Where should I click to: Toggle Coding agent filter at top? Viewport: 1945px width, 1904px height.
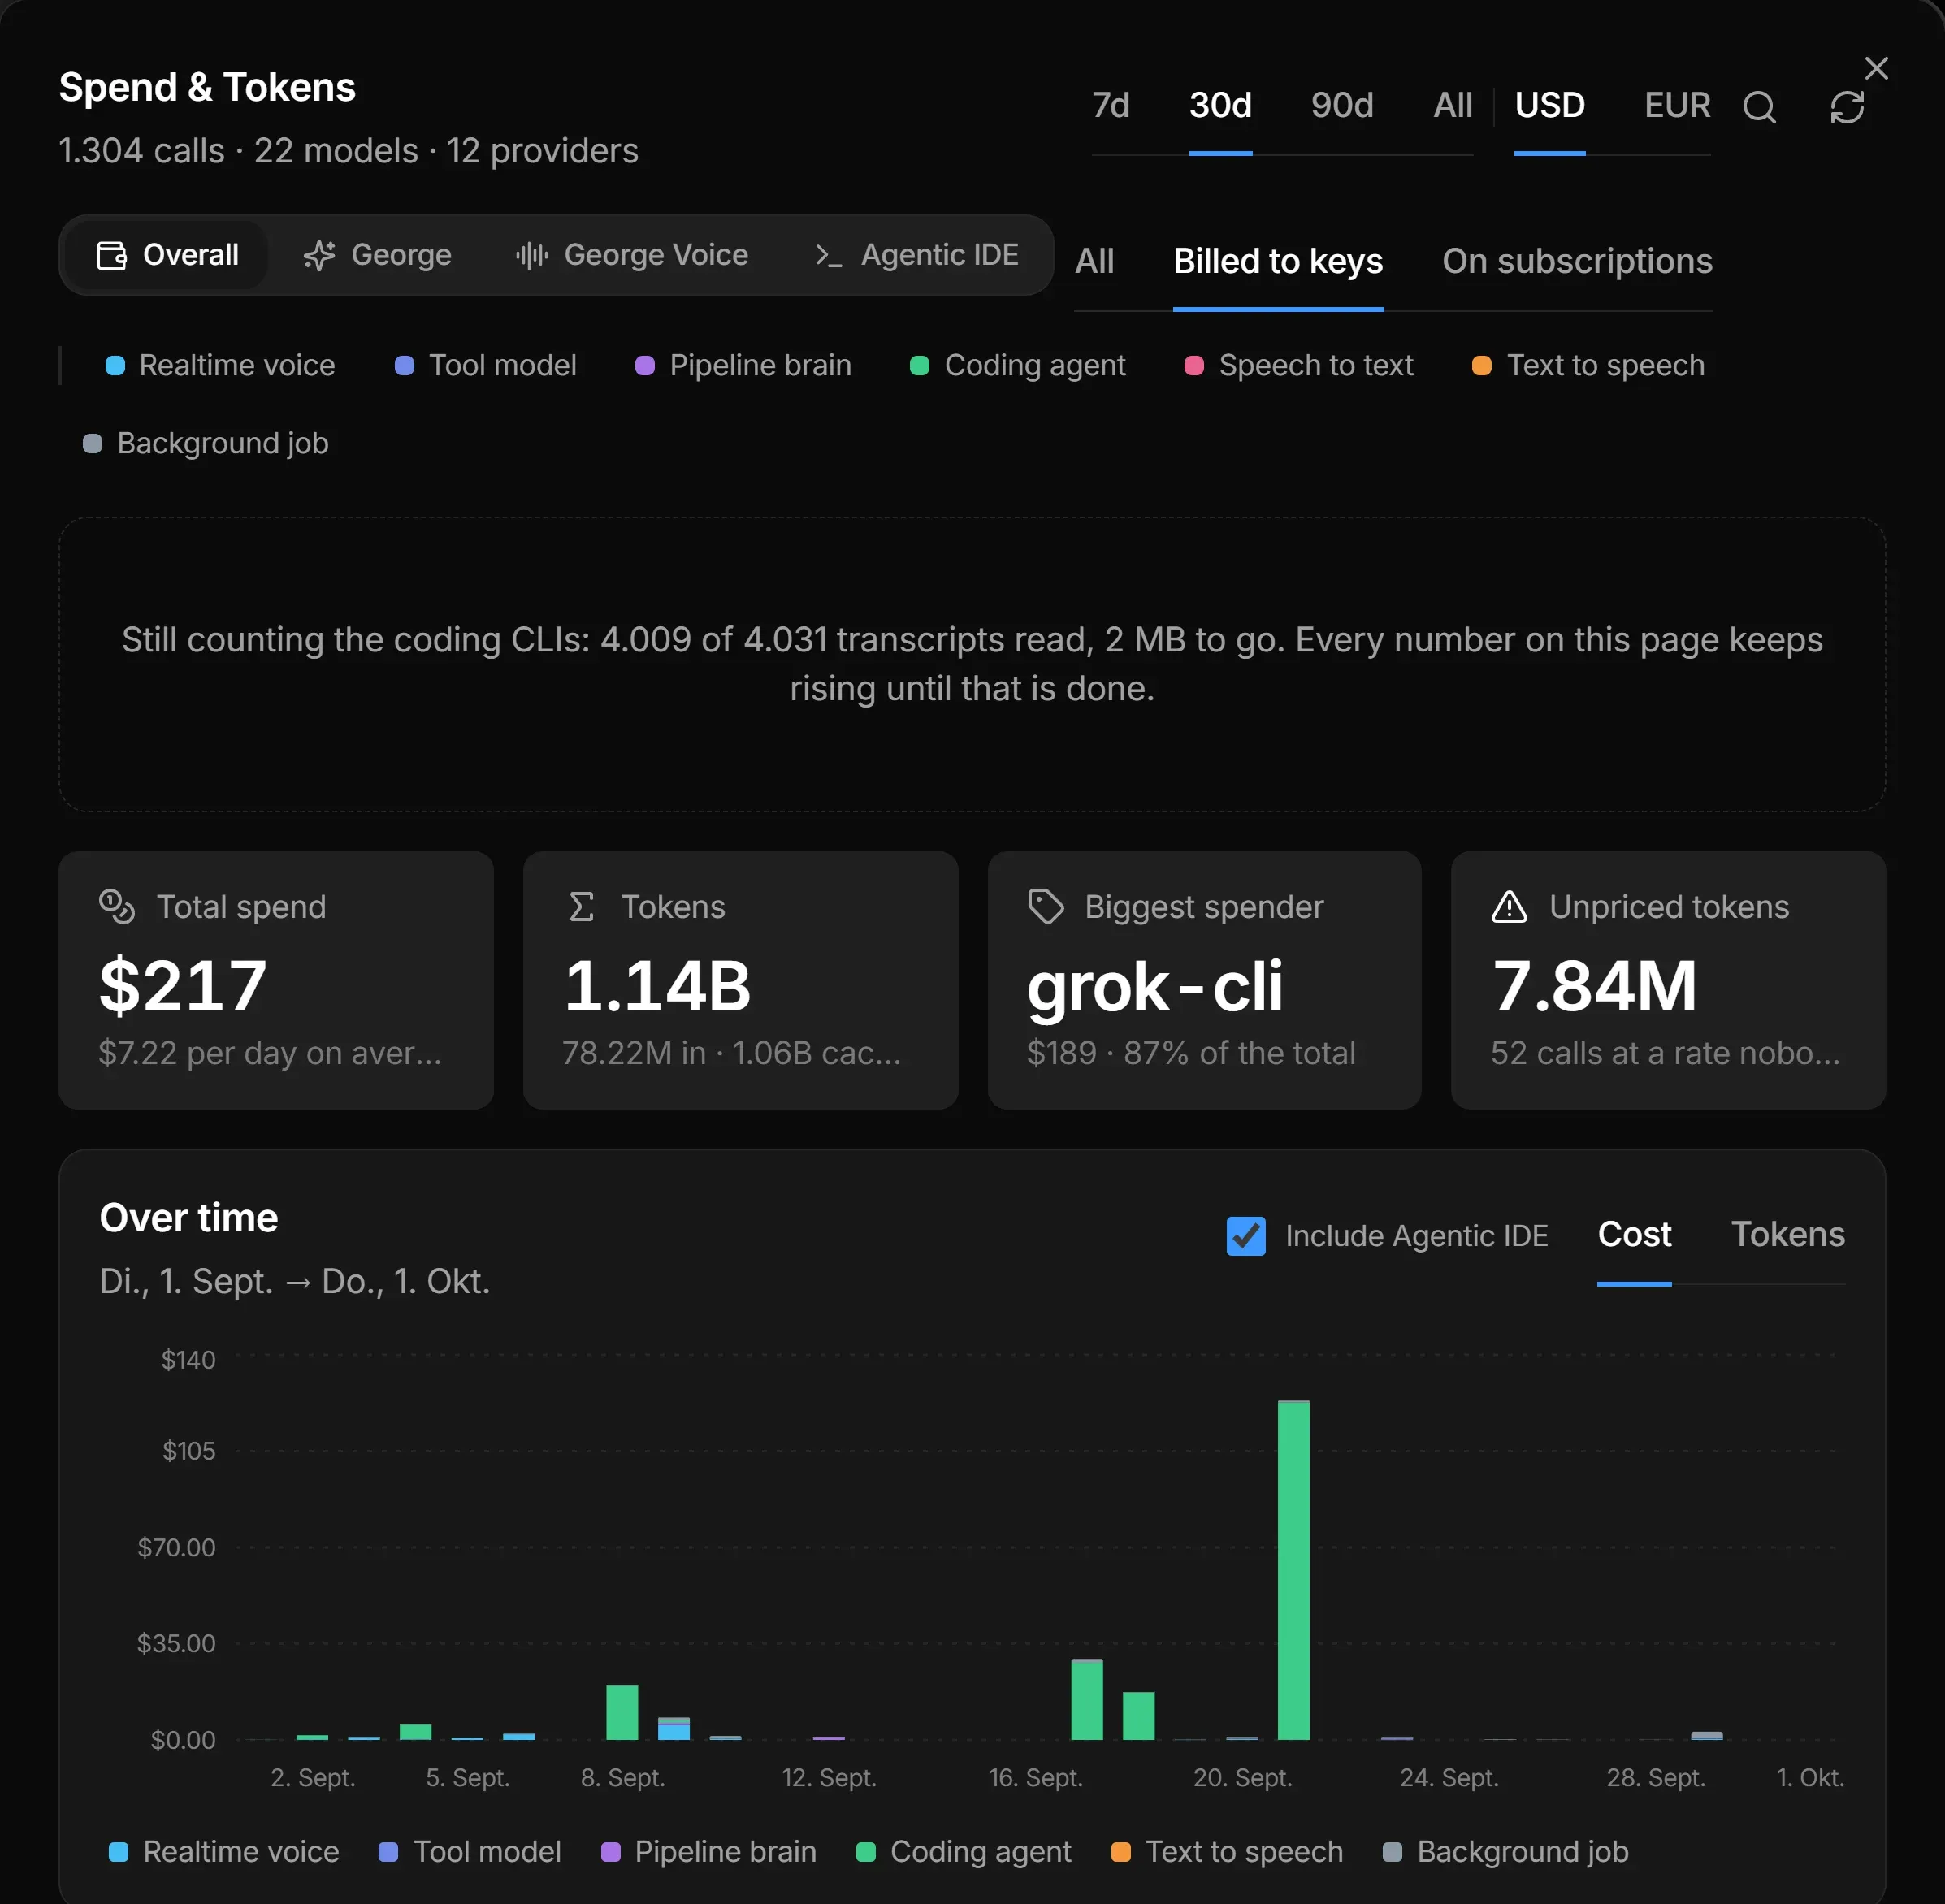tap(1017, 365)
